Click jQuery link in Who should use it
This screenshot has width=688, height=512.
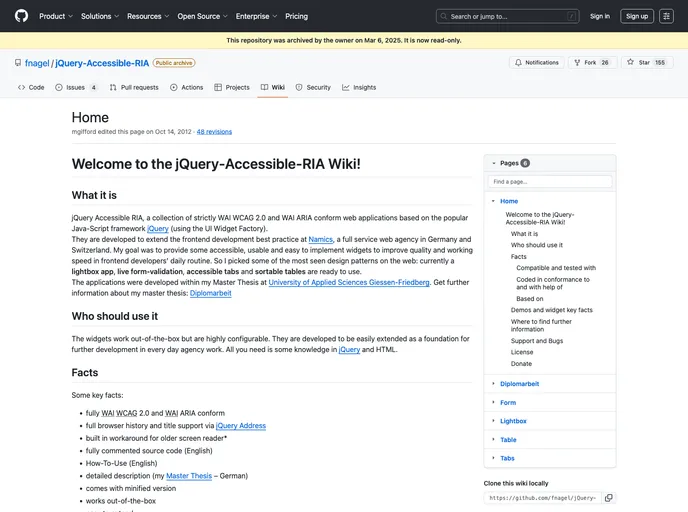pyautogui.click(x=349, y=350)
